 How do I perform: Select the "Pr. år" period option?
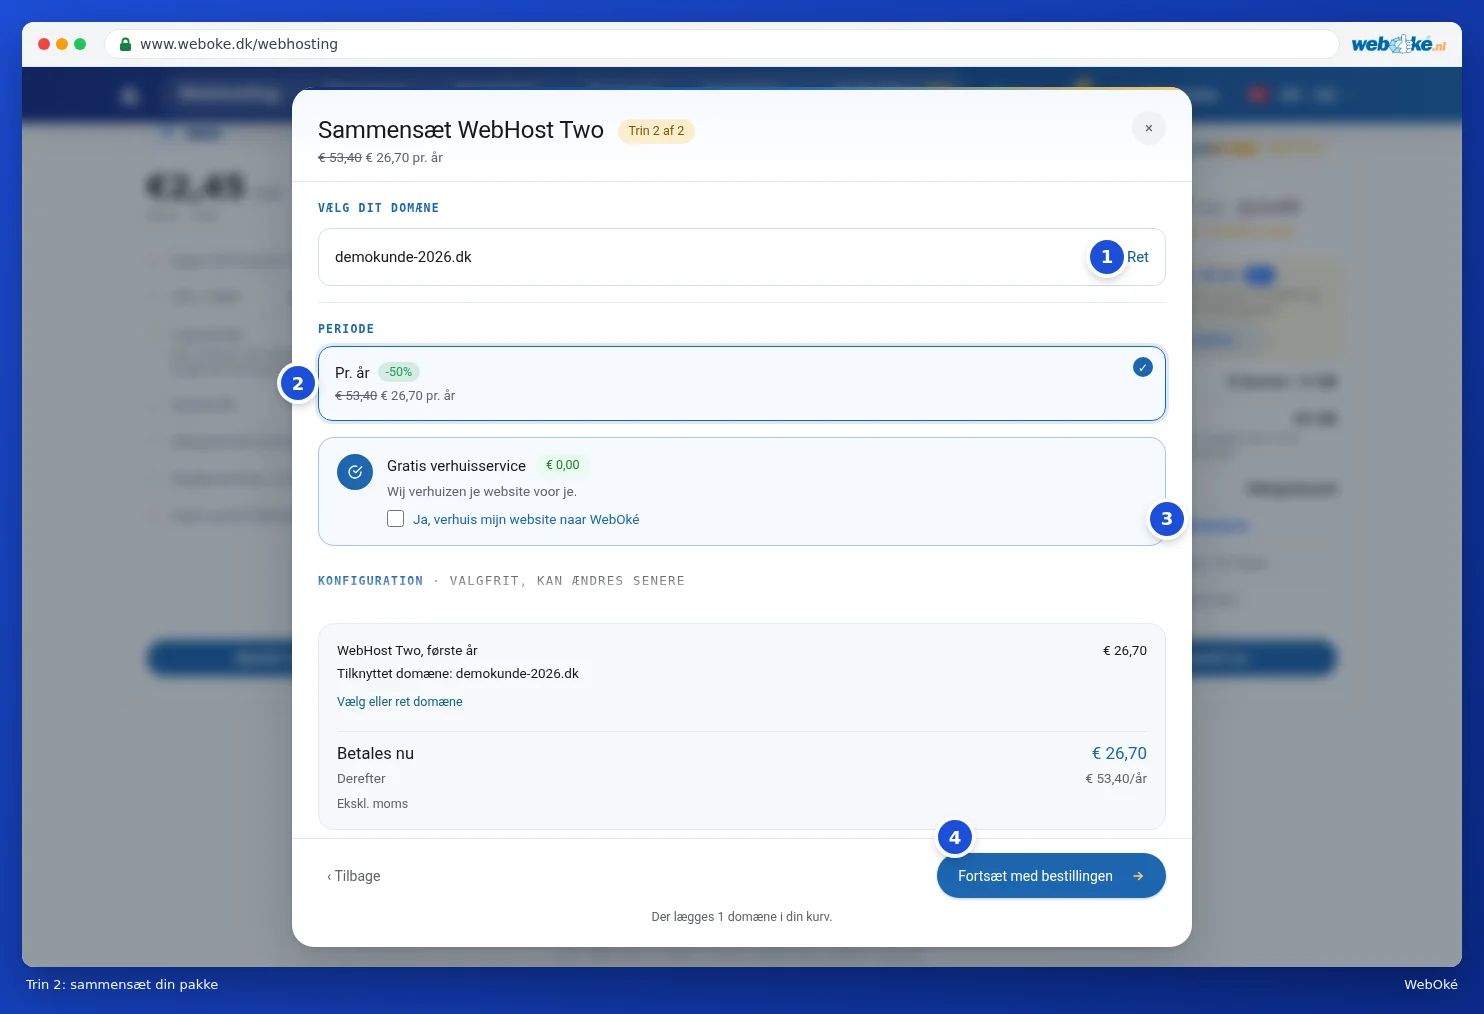coord(742,384)
